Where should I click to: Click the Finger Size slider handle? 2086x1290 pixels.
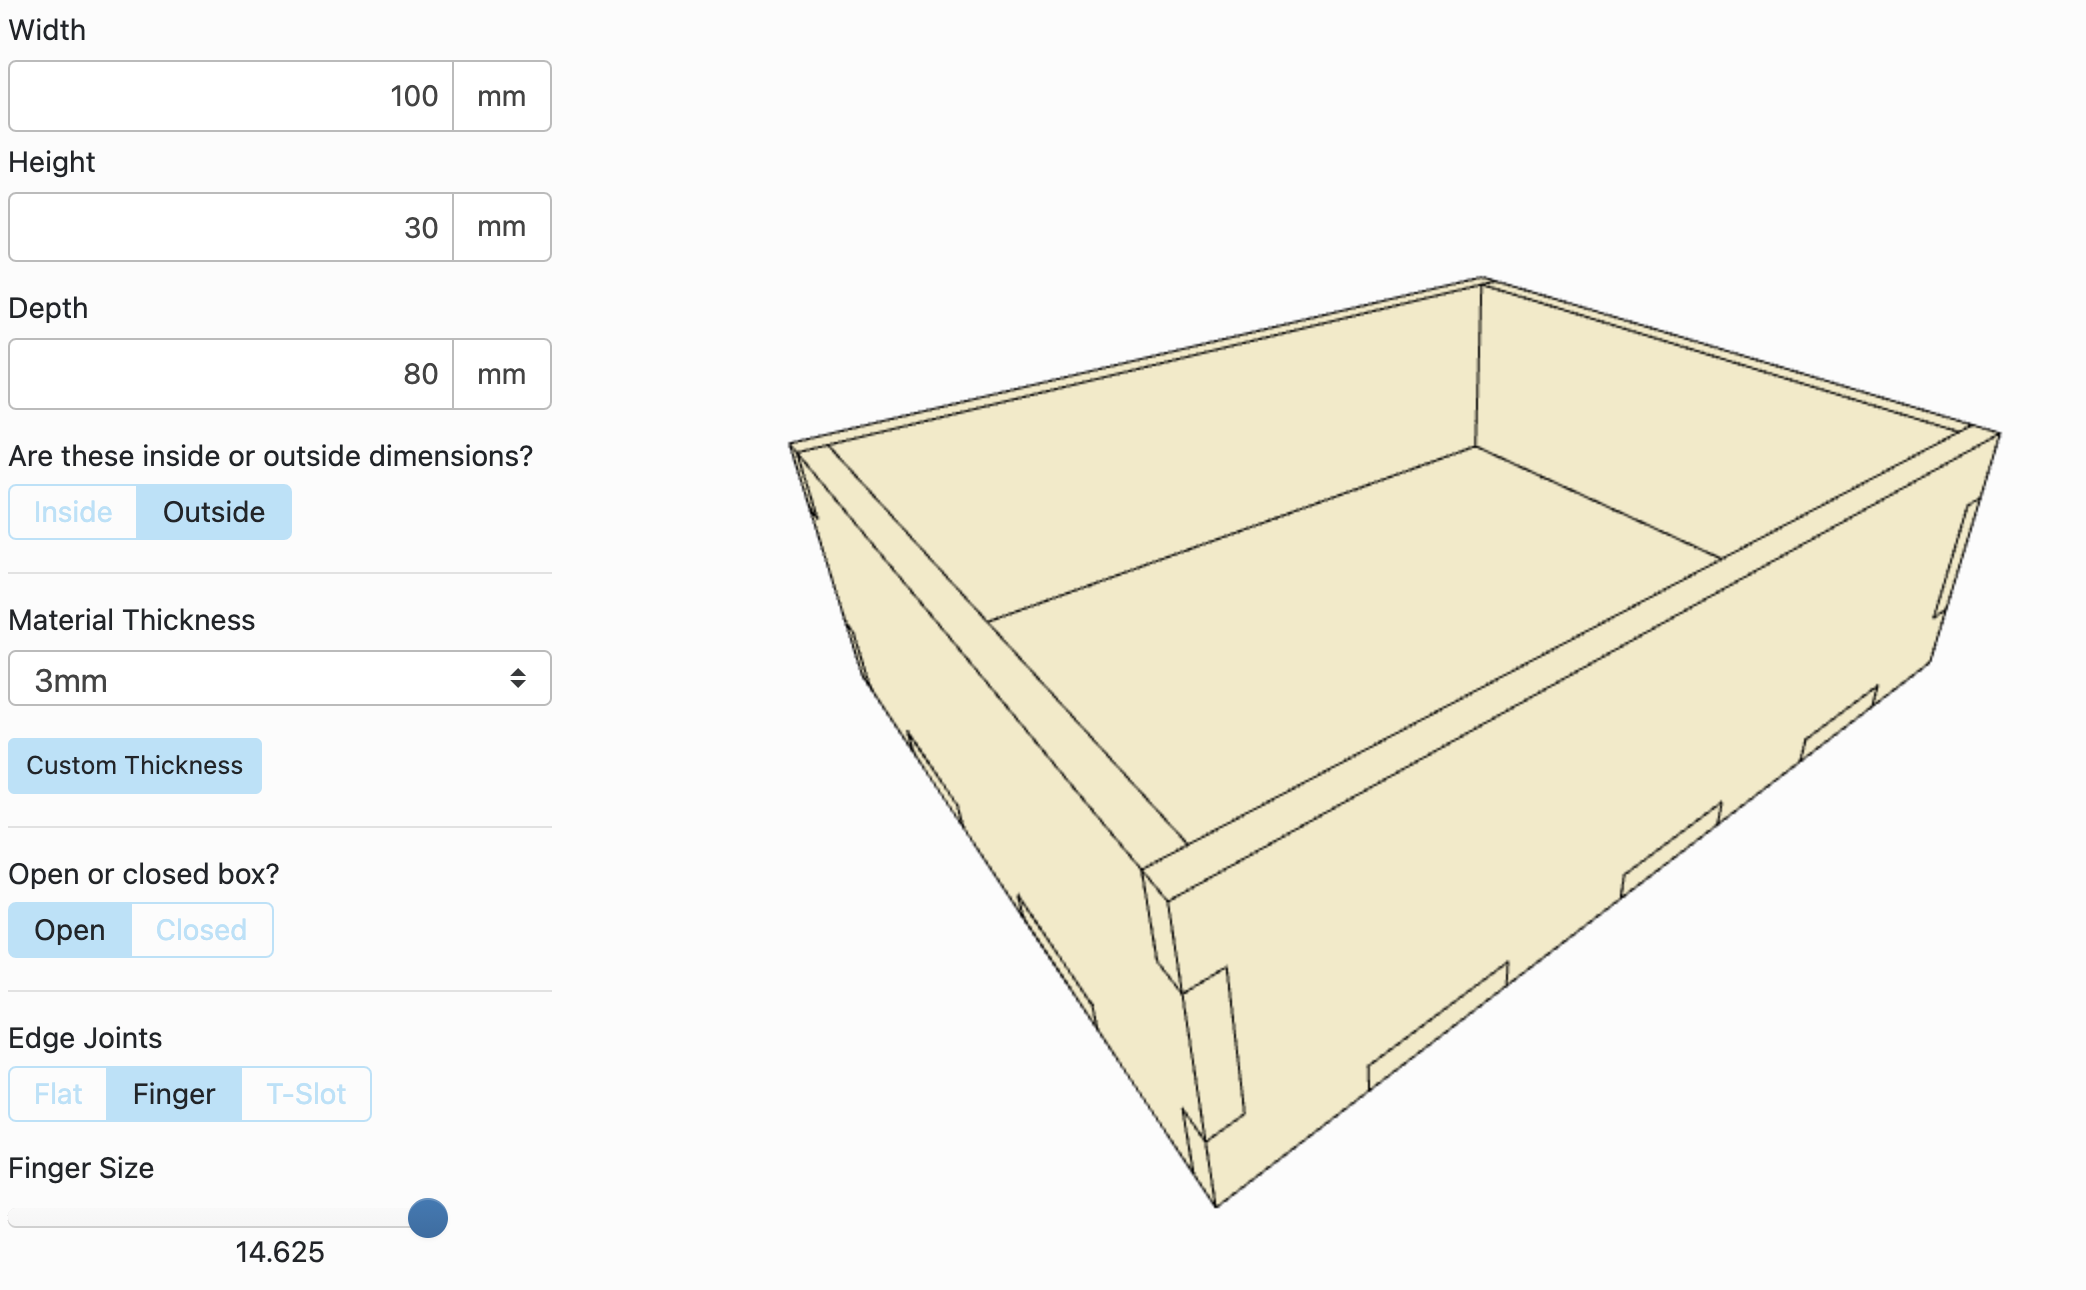(x=428, y=1218)
